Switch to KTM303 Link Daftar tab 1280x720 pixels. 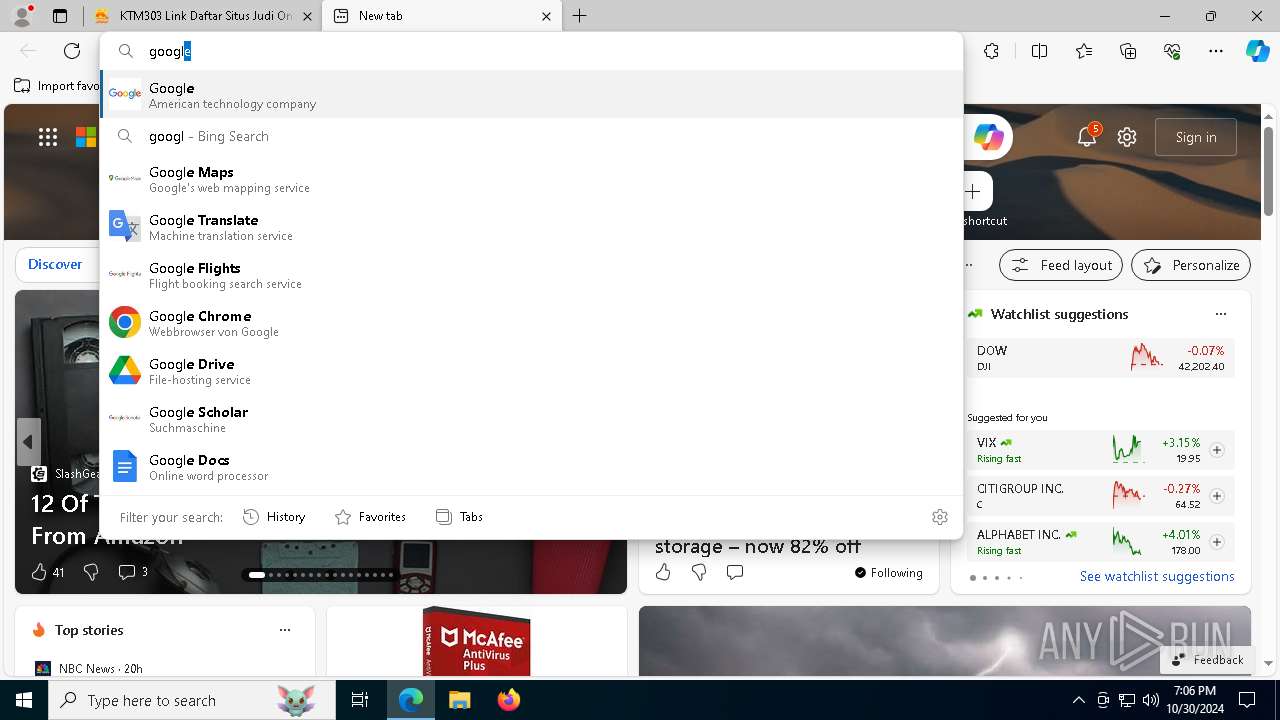pyautogui.click(x=200, y=16)
